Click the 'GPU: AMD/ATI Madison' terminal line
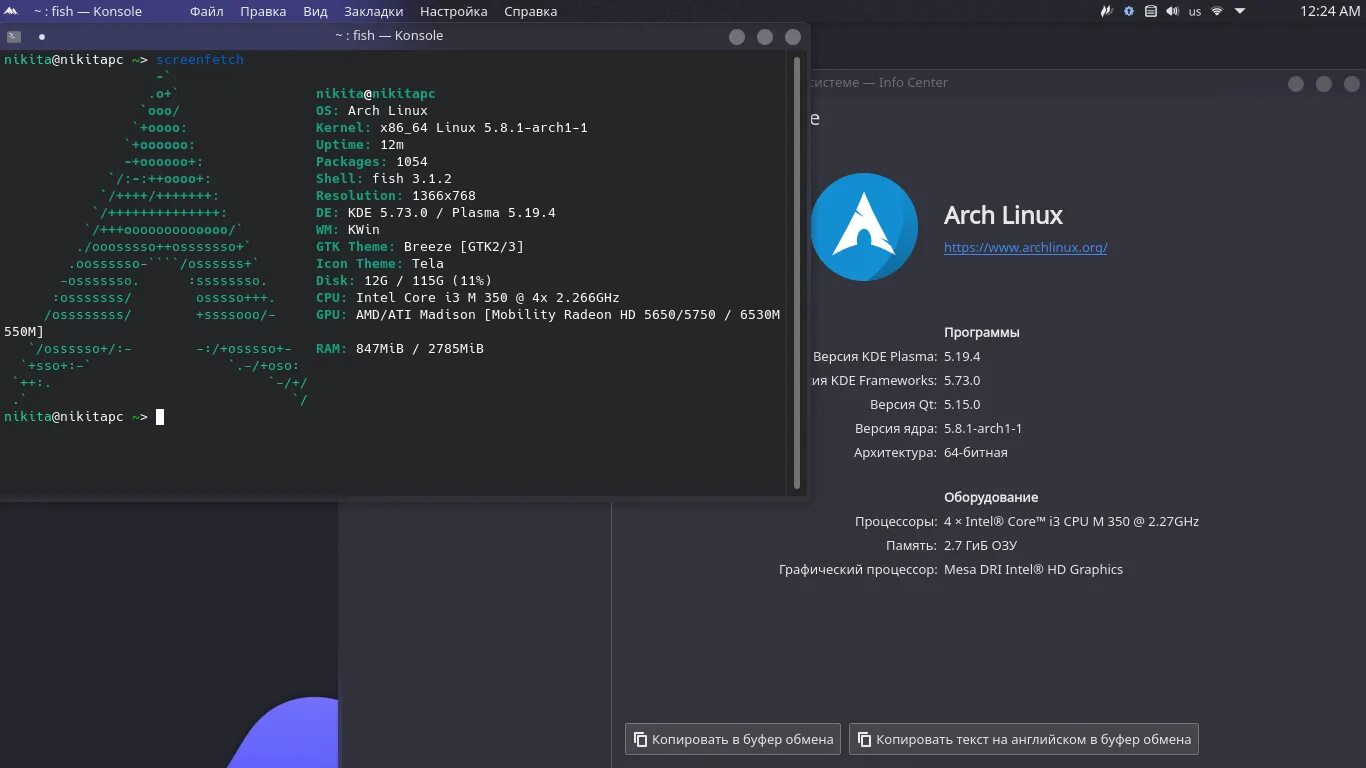The height and width of the screenshot is (768, 1366). tap(548, 315)
